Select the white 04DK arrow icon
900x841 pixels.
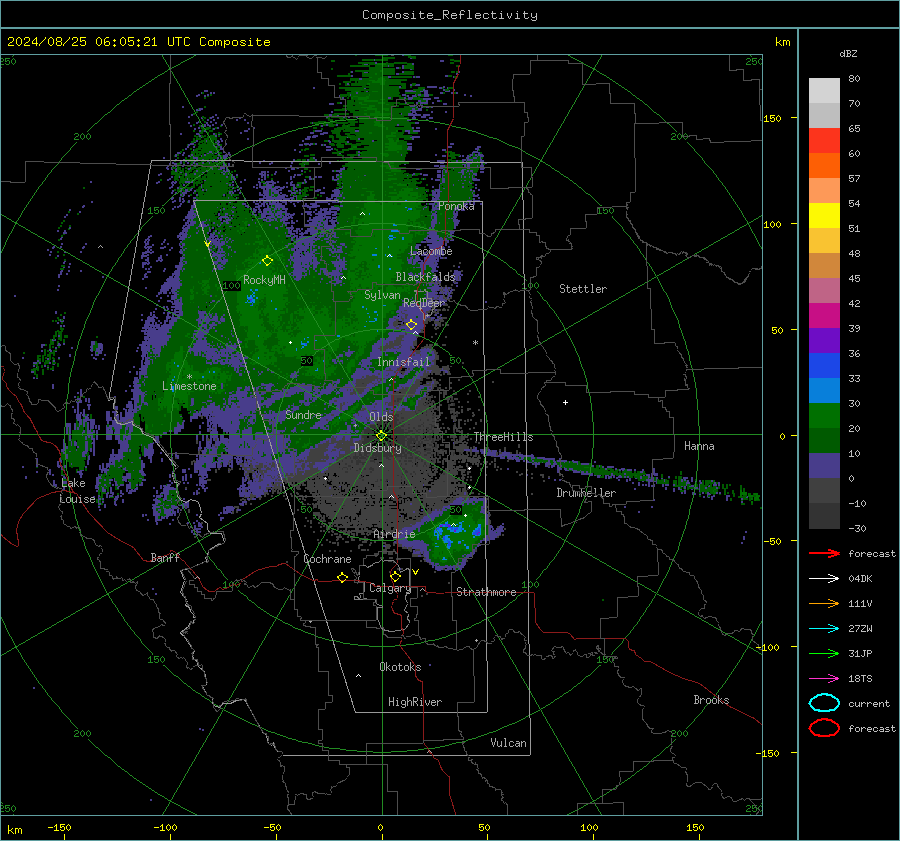click(824, 579)
